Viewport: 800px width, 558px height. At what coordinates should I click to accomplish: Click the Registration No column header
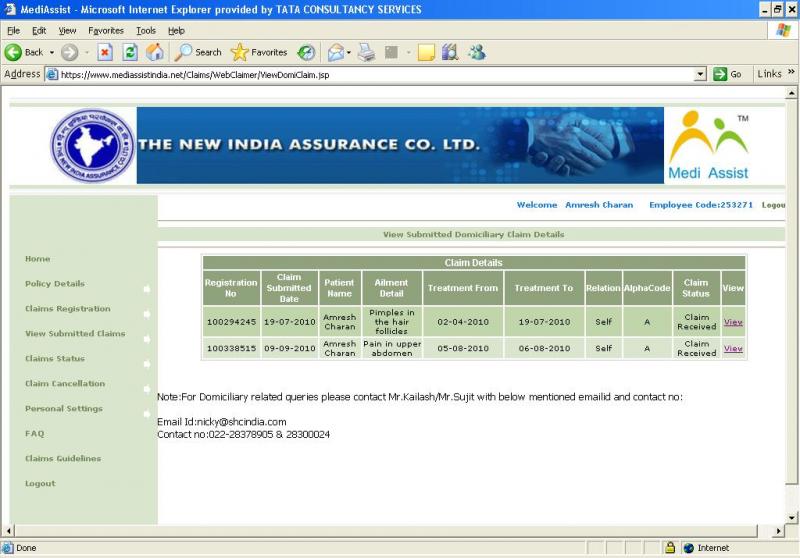(231, 288)
